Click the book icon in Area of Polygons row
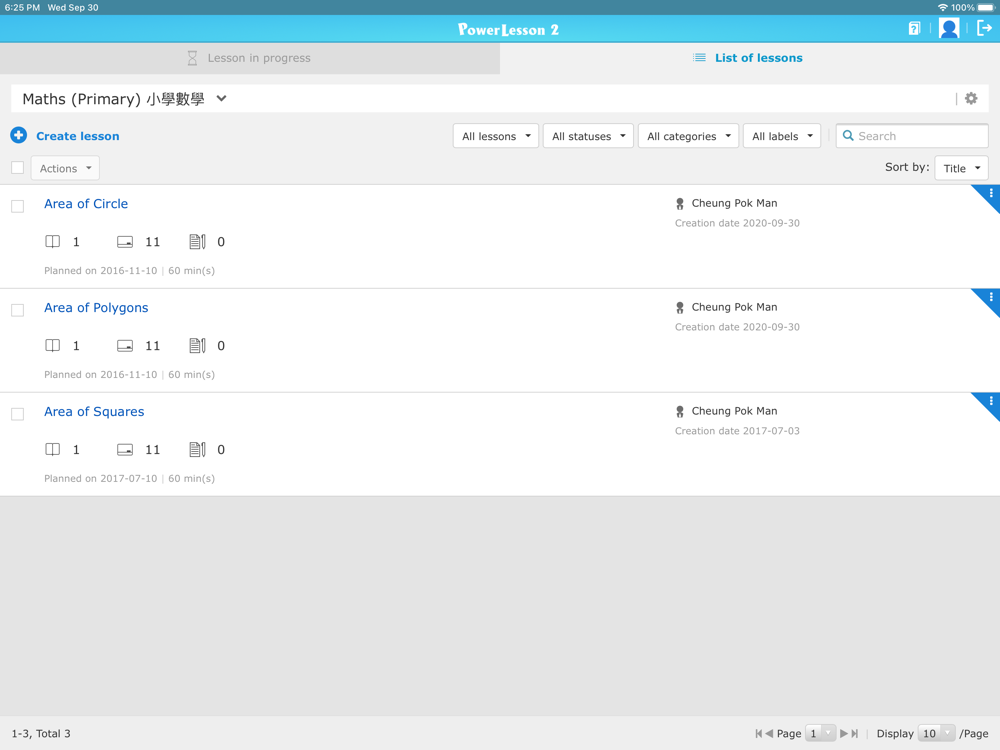The image size is (1000, 750). coord(52,346)
